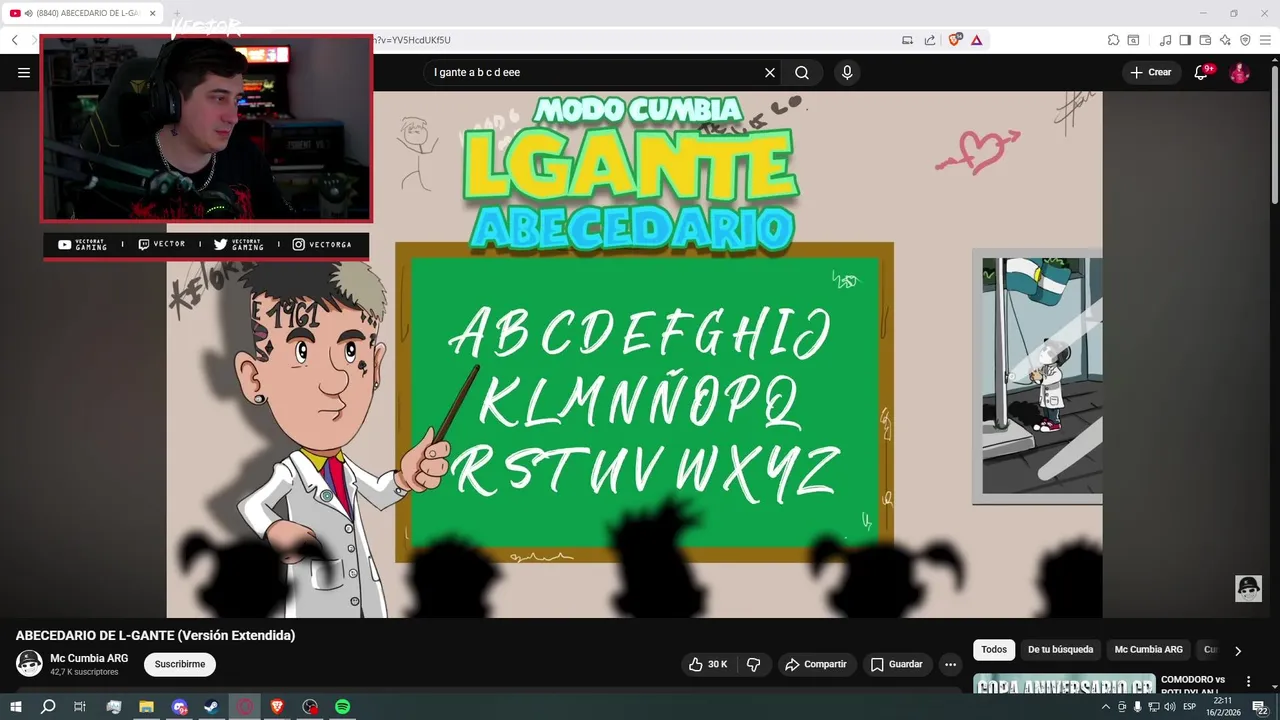Select the Mc Cumbia ARG chip
The height and width of the screenshot is (720, 1280).
(1148, 650)
